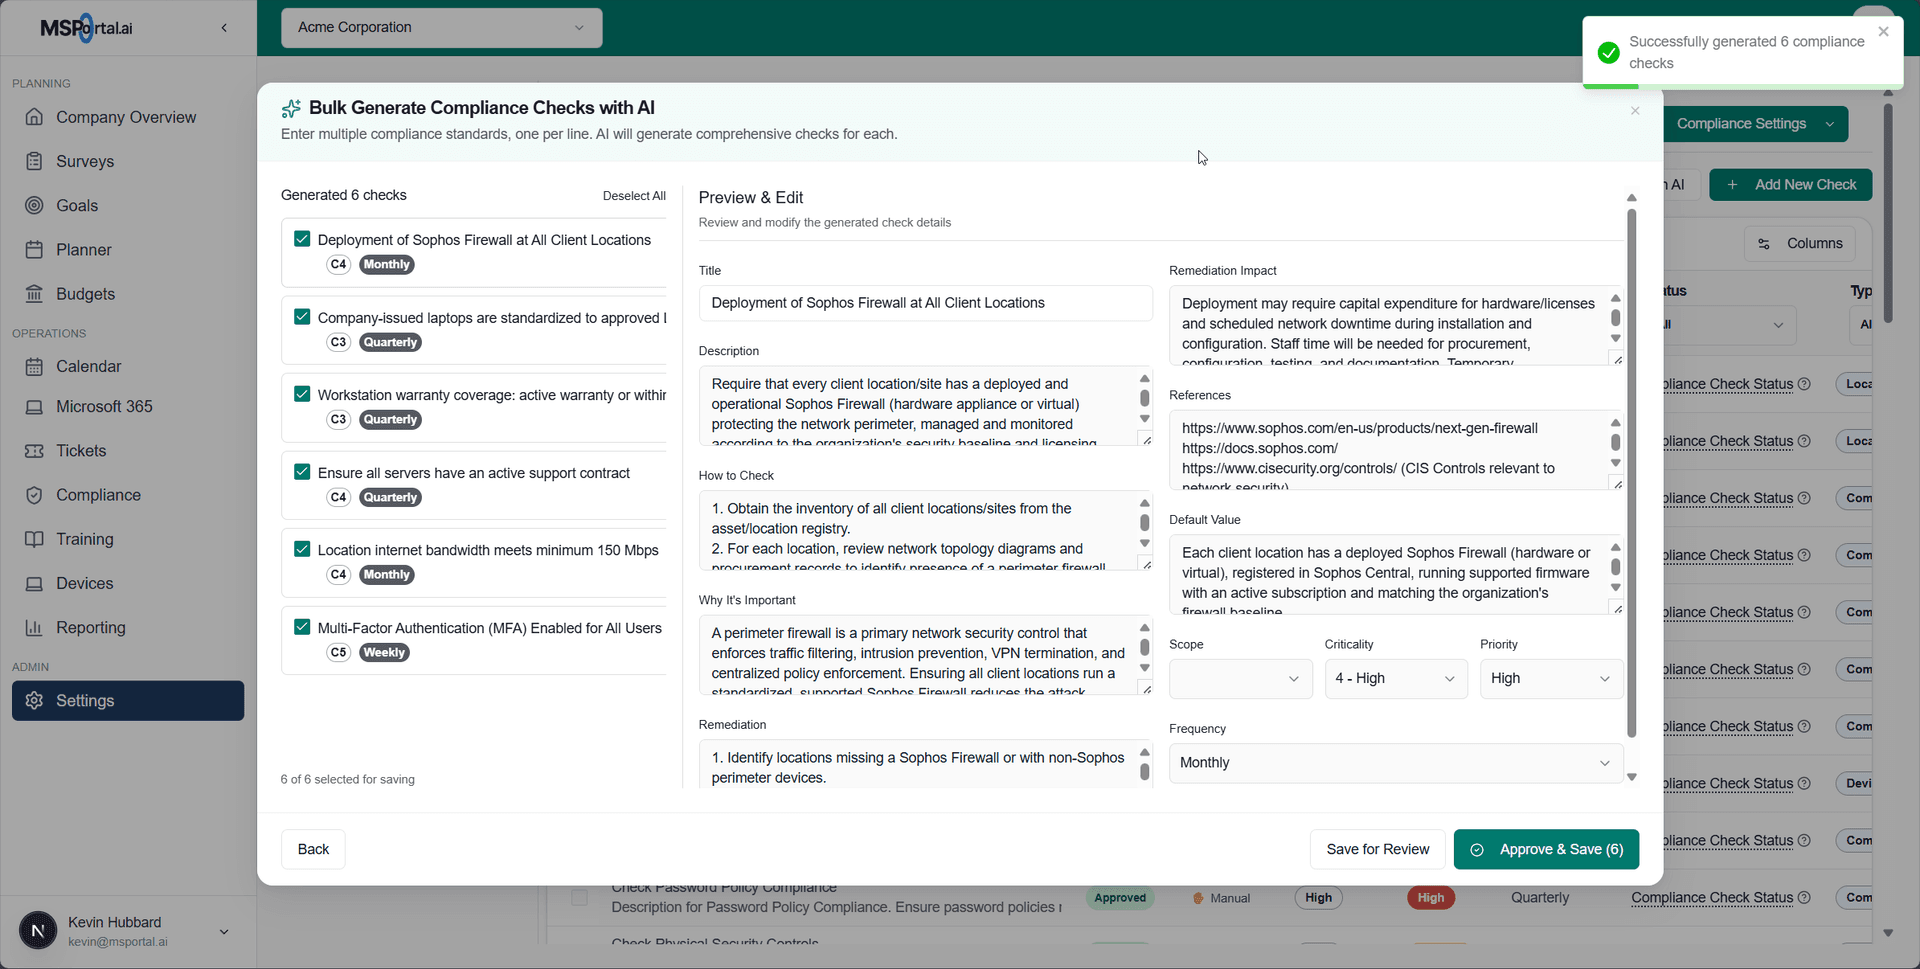Click the Approve & Save button
This screenshot has height=969, width=1920.
click(1546, 849)
